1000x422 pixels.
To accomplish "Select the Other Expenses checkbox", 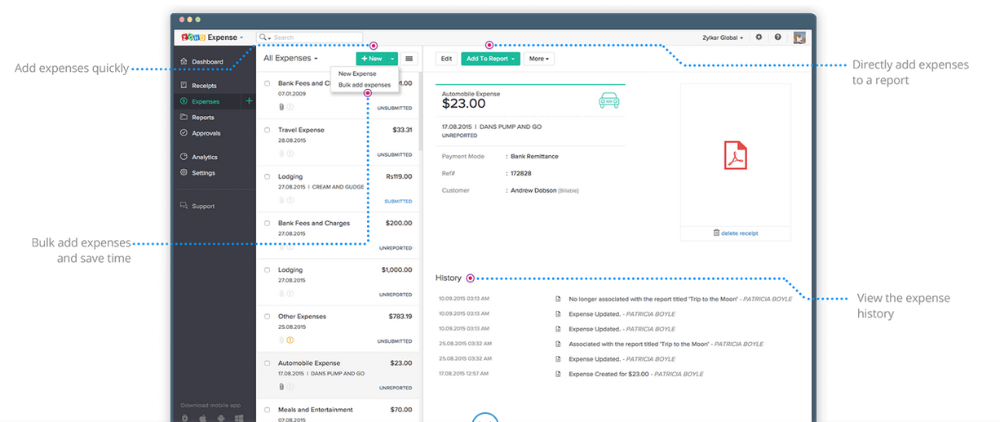I will point(267,316).
